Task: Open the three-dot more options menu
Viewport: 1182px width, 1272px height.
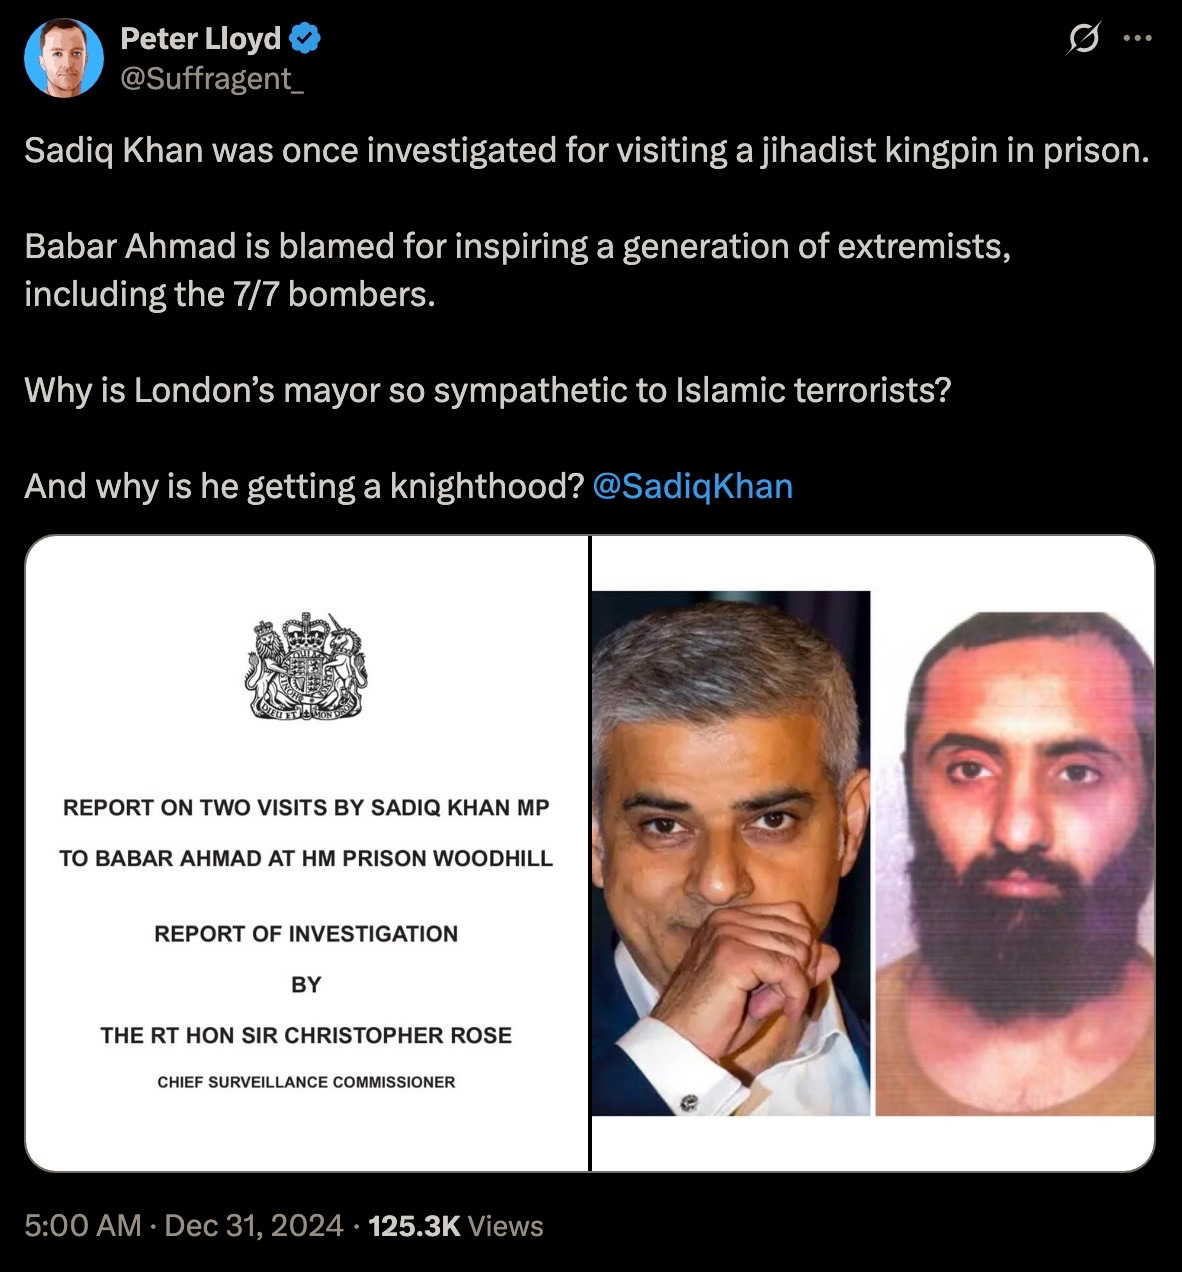Action: click(x=1138, y=40)
